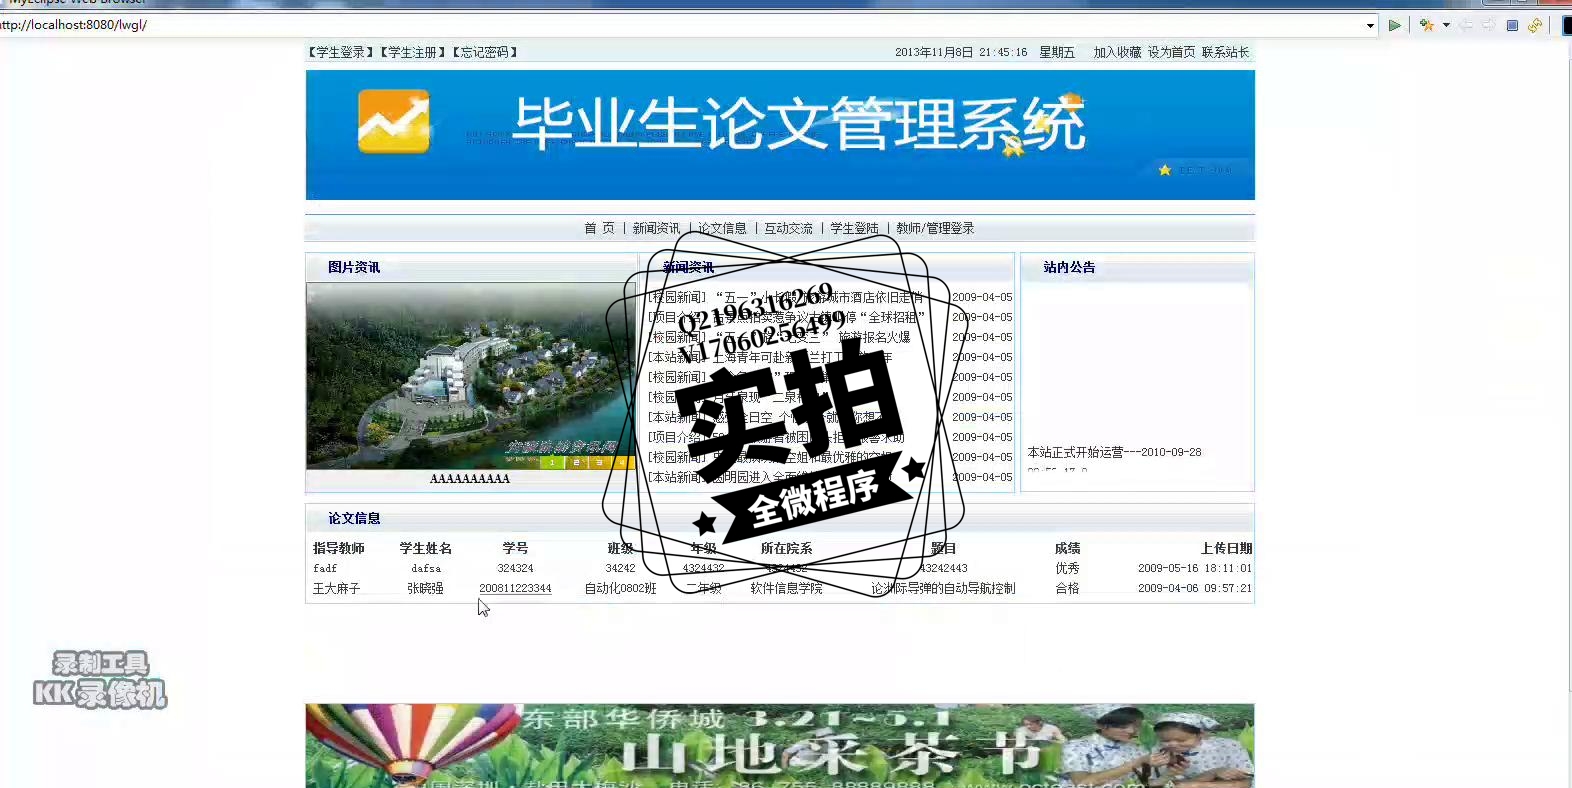Click the 上传日期 column header
This screenshot has width=1572, height=788.
coord(1226,548)
